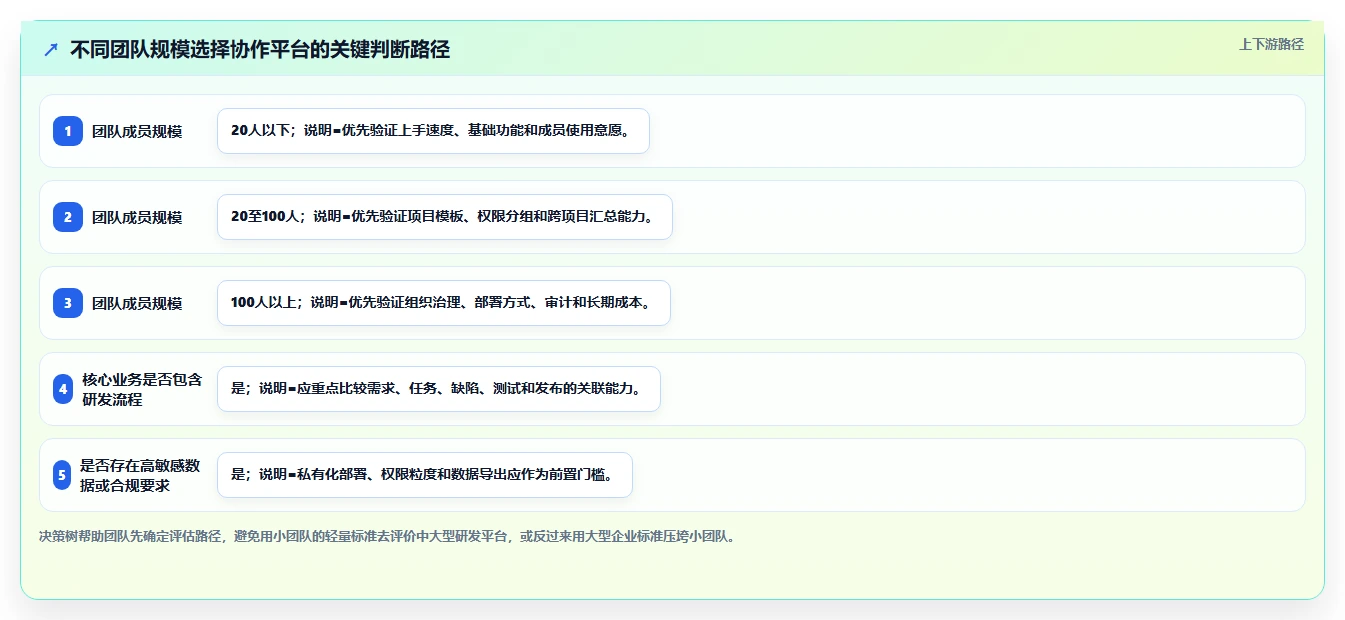Click the 上下游路径 label

[1271, 44]
